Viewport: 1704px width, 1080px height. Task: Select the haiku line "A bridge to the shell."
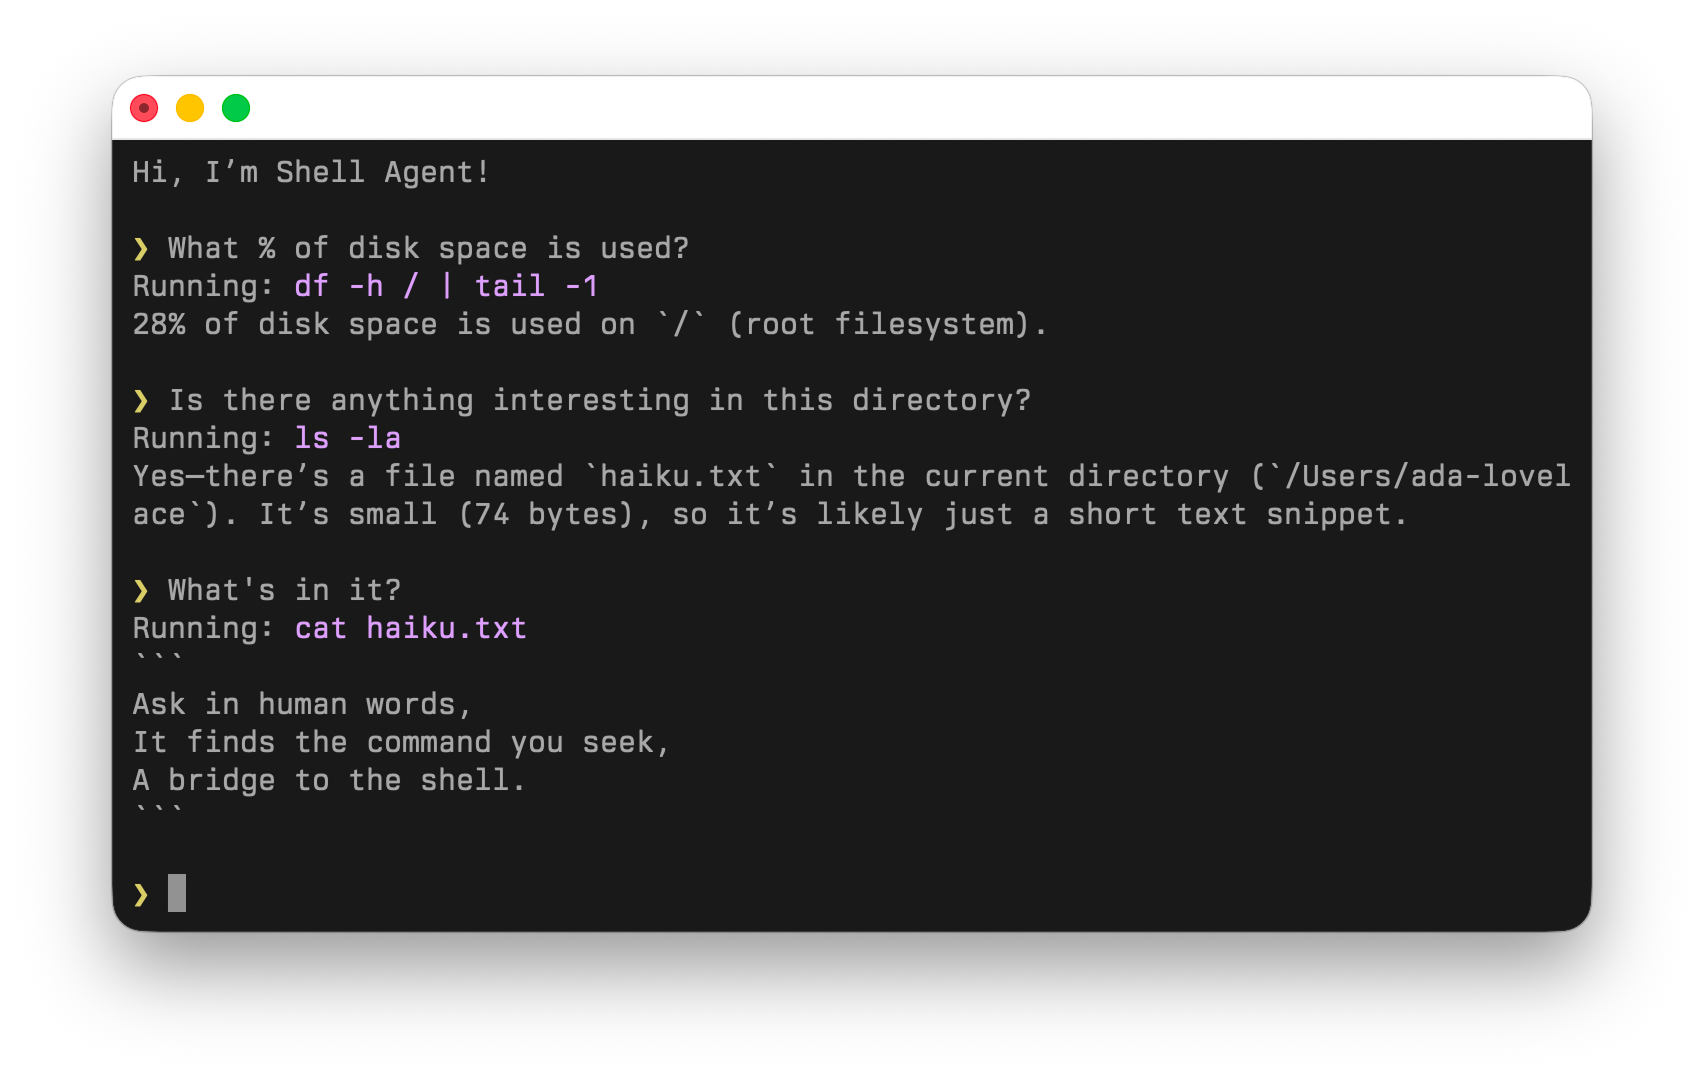pyautogui.click(x=328, y=780)
